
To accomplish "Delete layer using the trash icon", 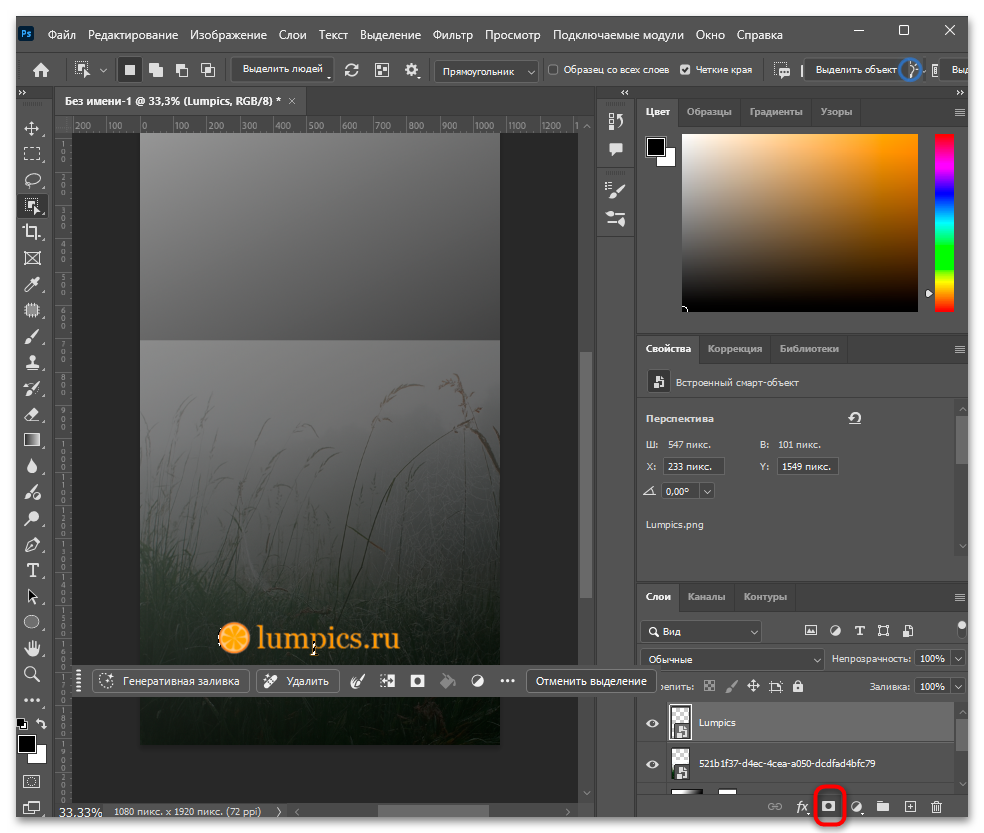I will pos(936,807).
